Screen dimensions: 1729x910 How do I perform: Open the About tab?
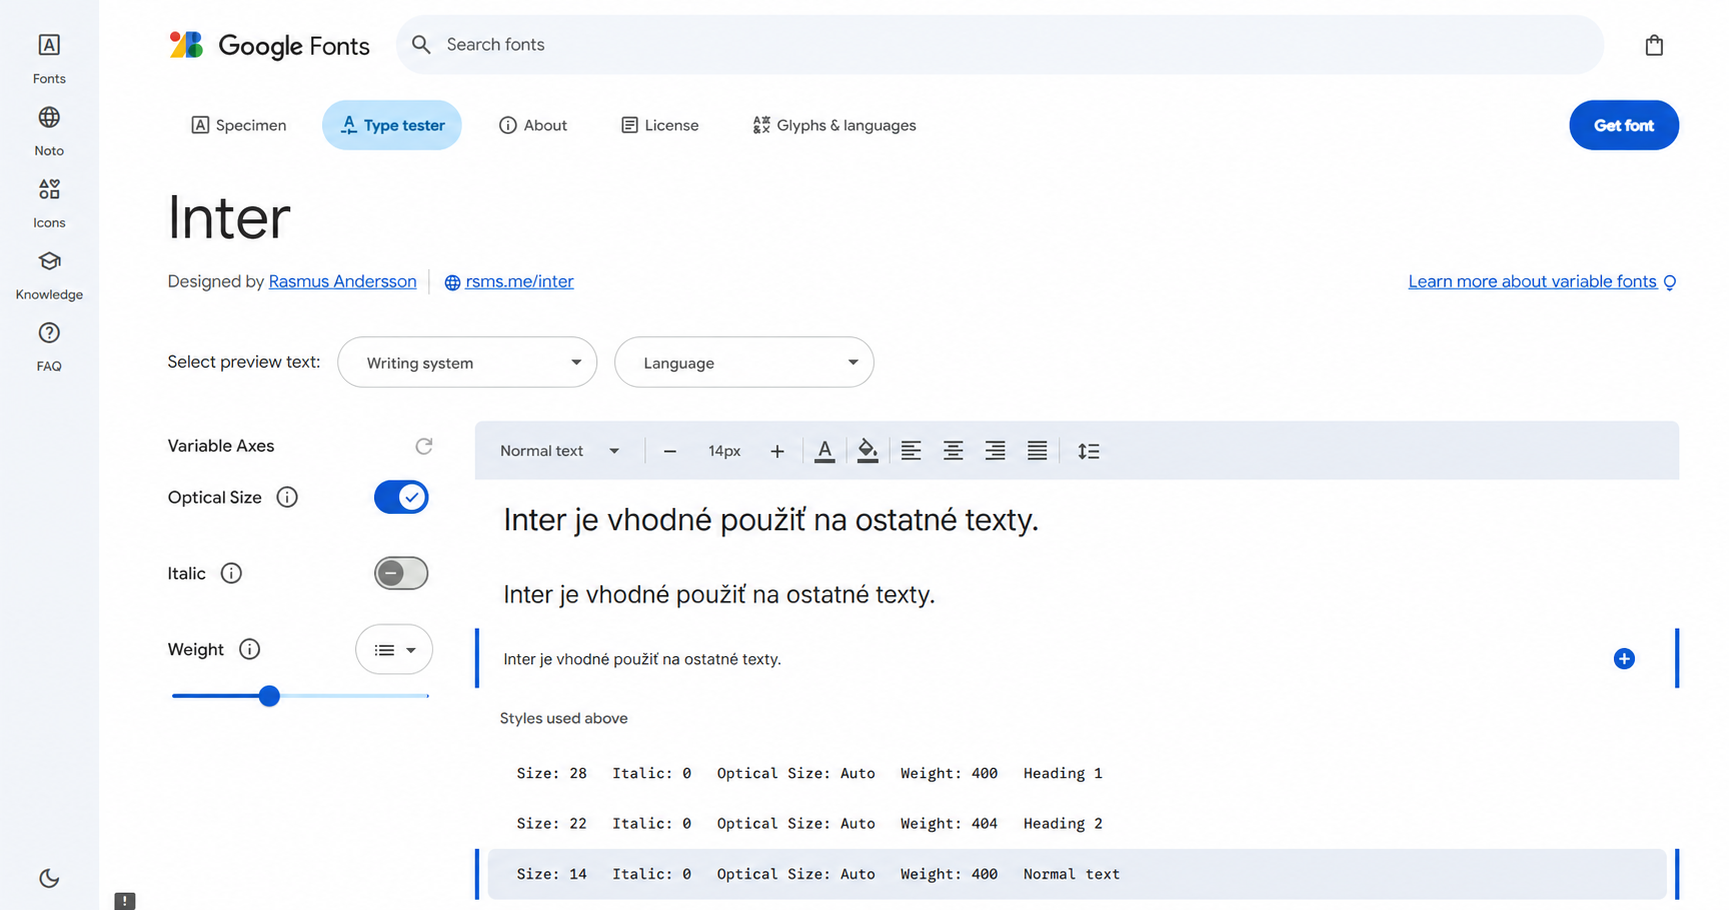[x=533, y=125]
